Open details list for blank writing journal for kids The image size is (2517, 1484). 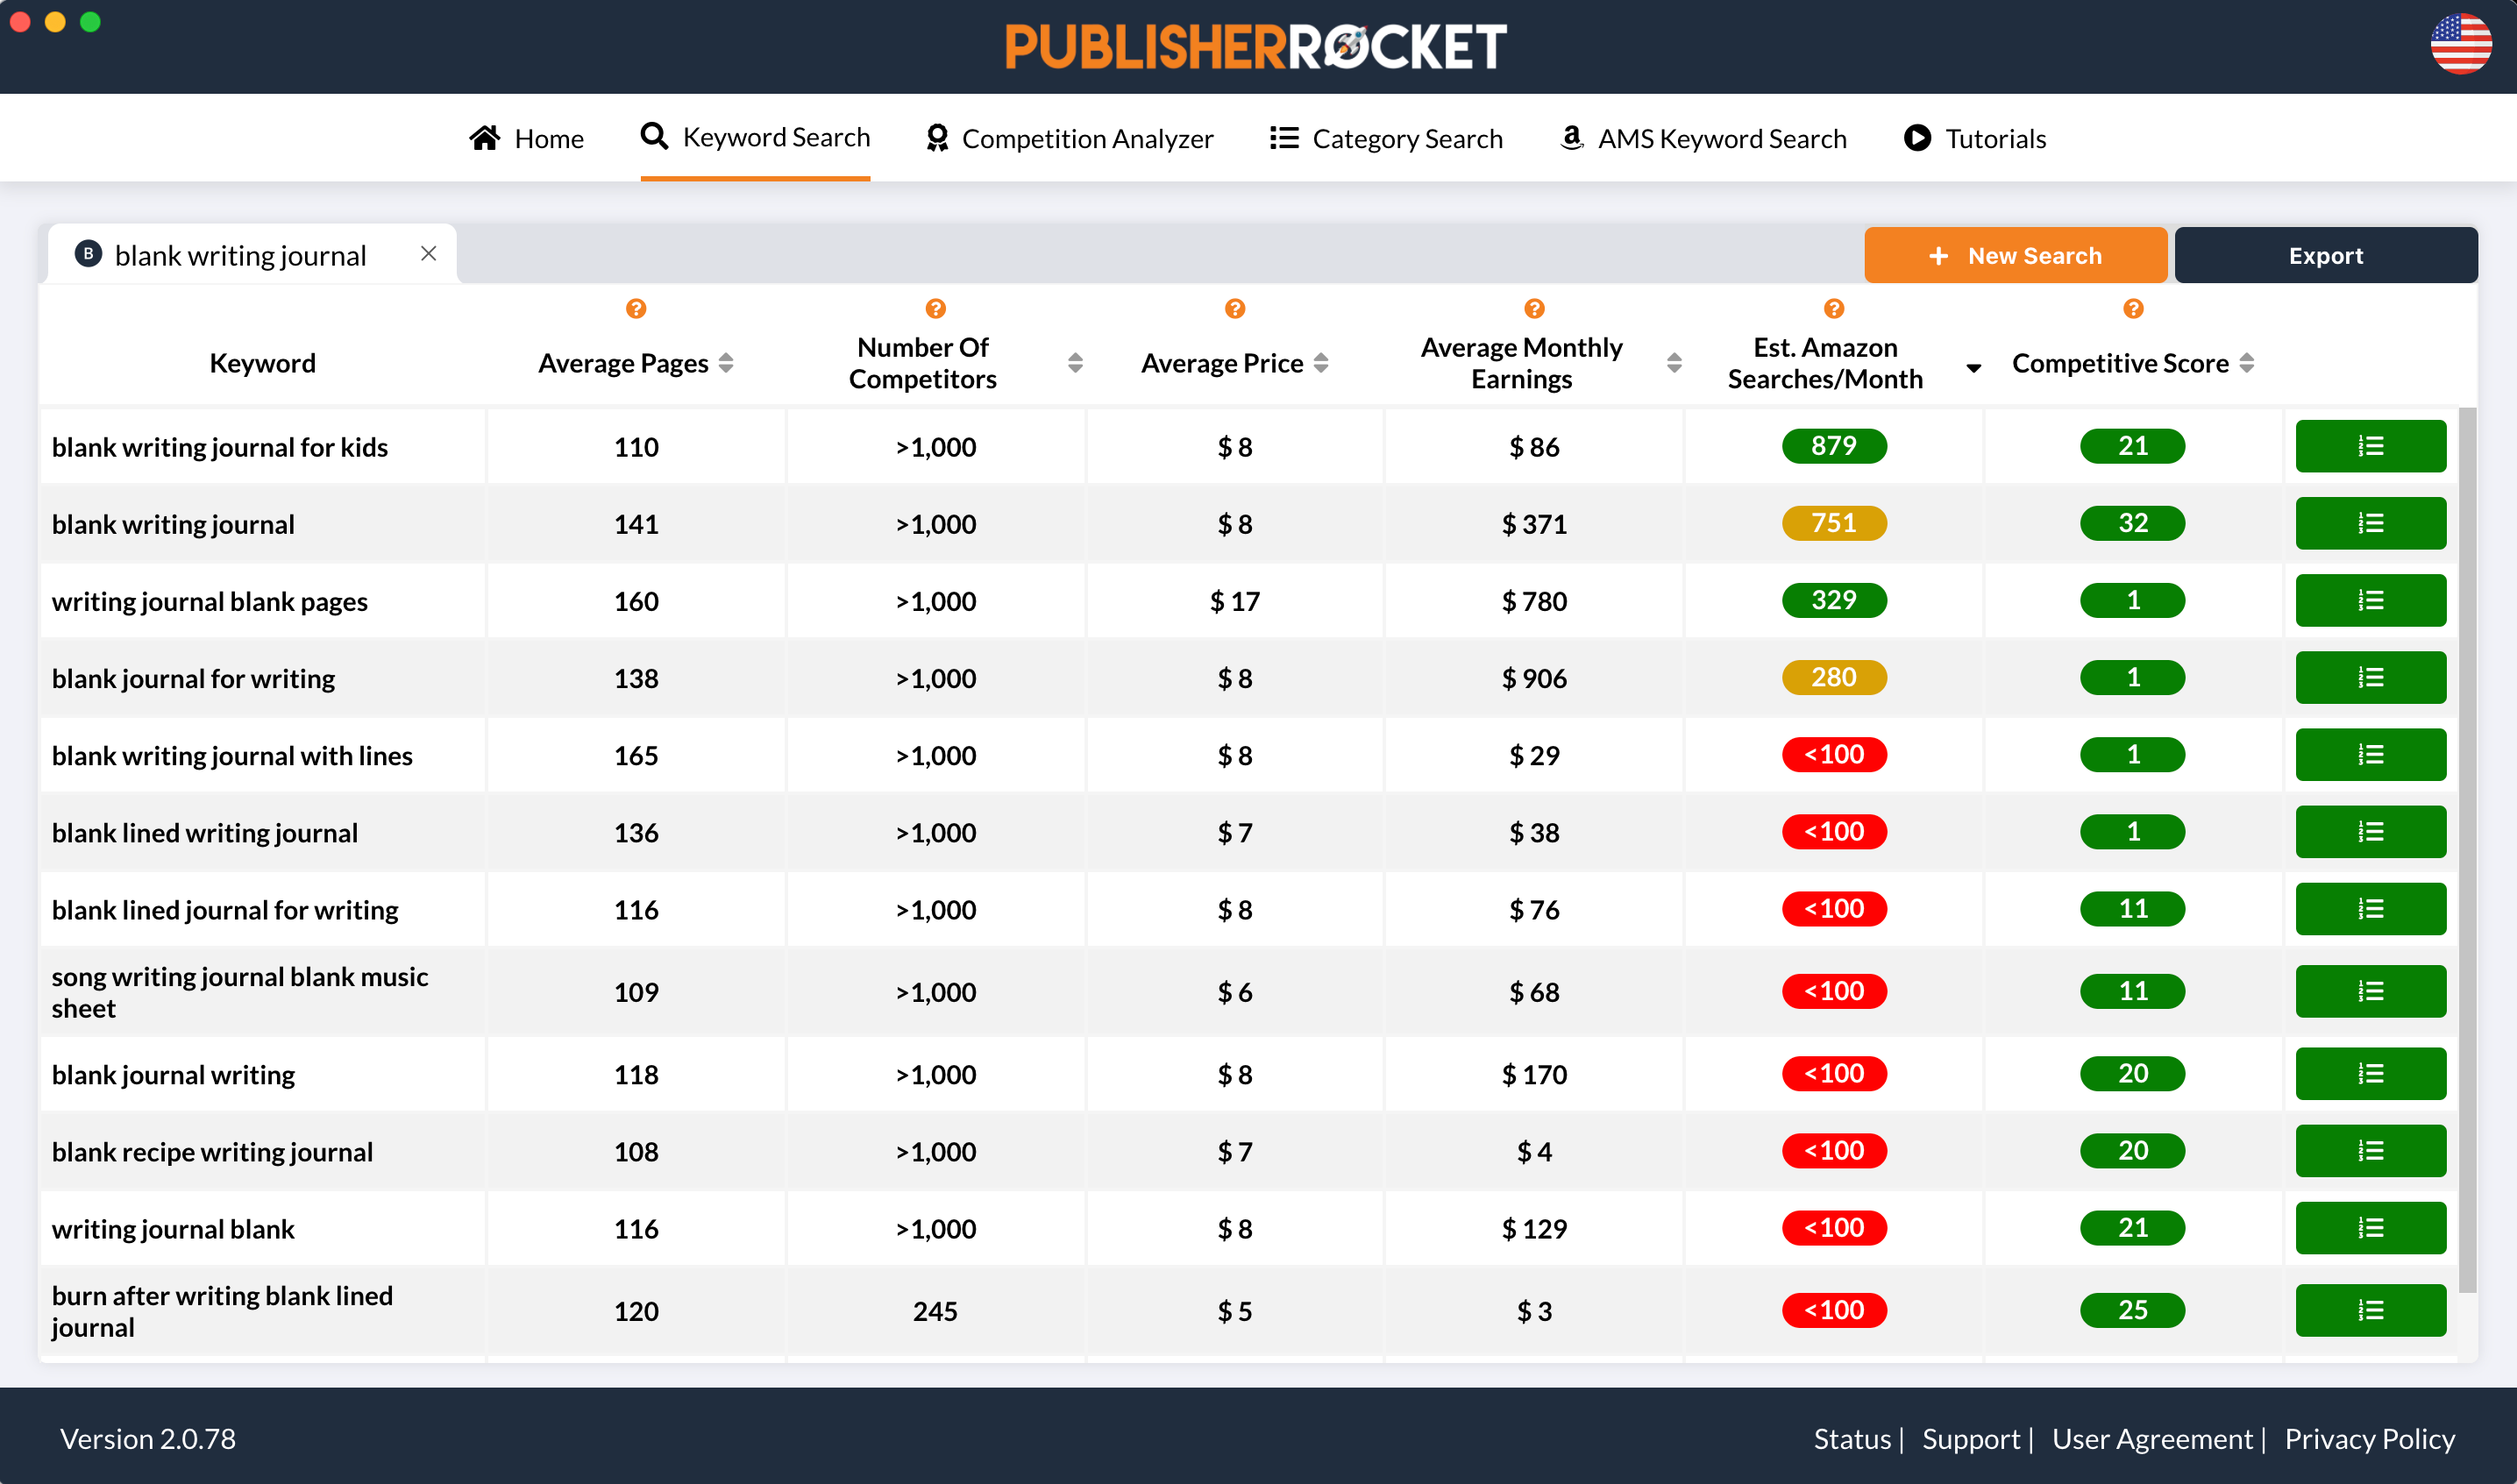2370,446
